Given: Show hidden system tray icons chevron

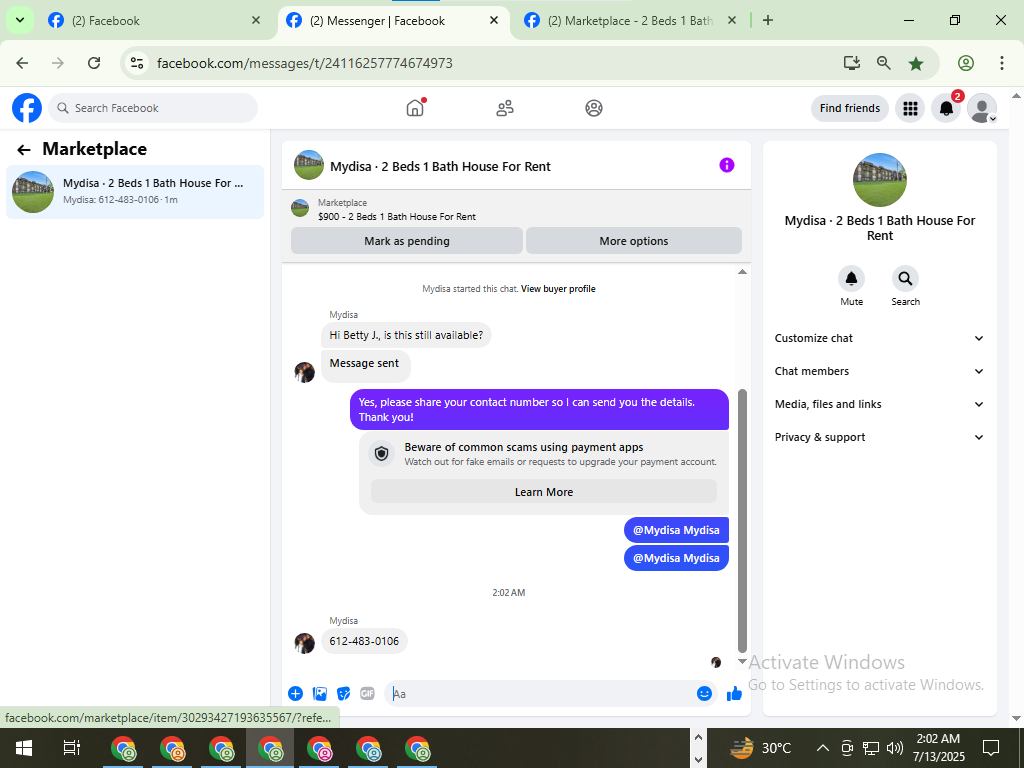Looking at the screenshot, I should point(823,748).
